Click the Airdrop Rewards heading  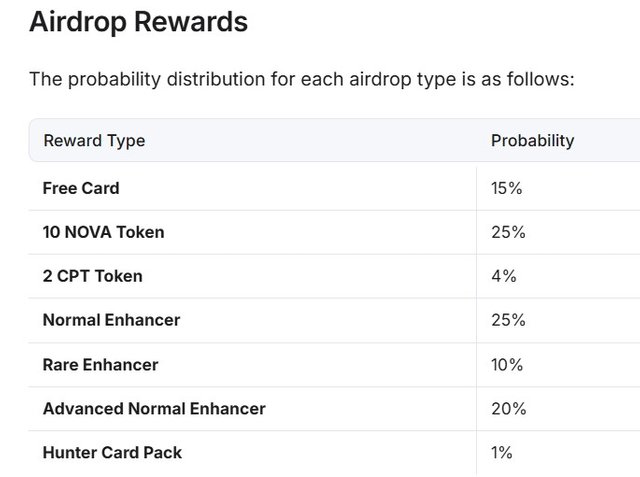[138, 22]
